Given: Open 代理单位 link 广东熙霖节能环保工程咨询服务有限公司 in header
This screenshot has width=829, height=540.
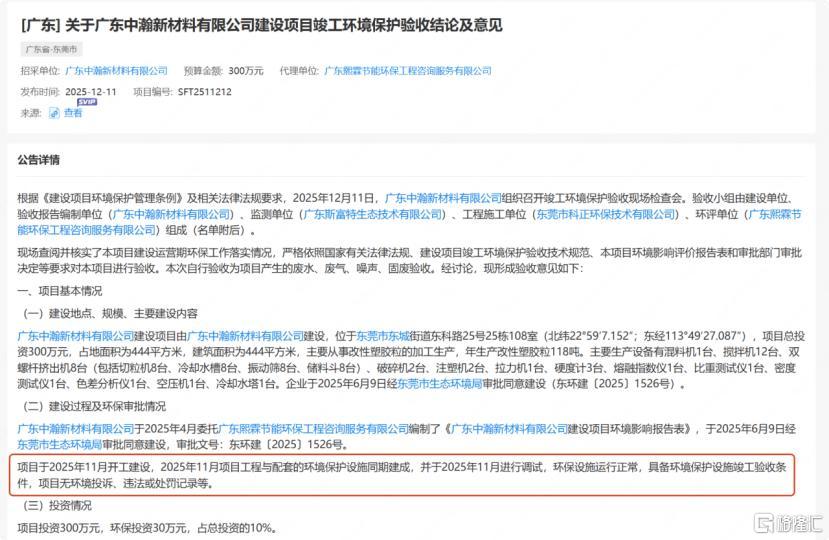Looking at the screenshot, I should pos(408,71).
